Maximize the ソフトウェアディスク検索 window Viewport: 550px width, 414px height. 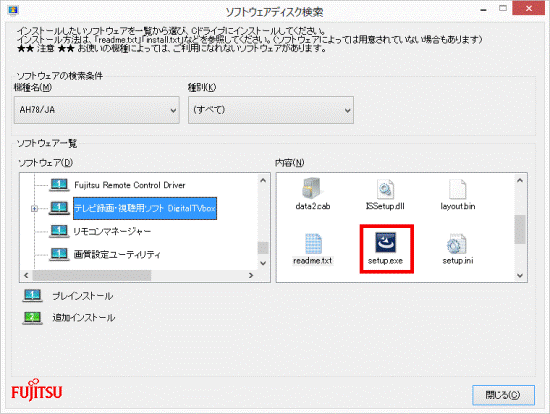coord(503,8)
